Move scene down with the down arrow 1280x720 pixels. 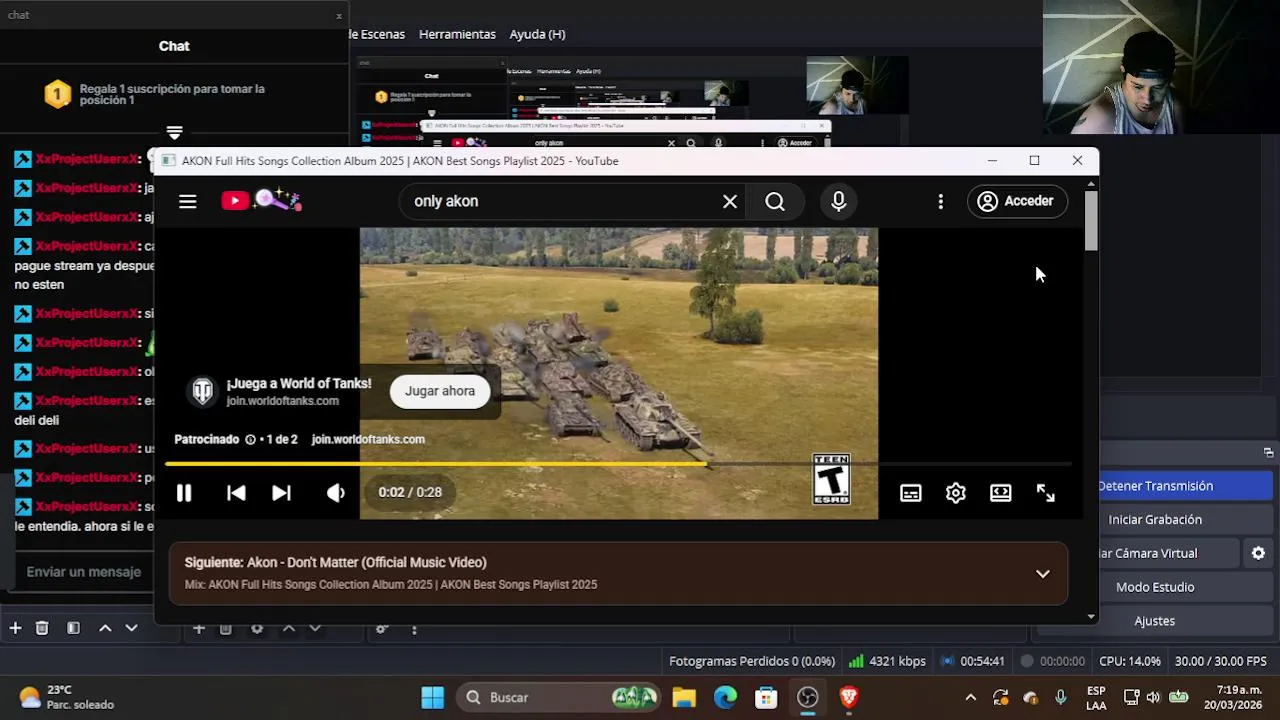pos(131,628)
